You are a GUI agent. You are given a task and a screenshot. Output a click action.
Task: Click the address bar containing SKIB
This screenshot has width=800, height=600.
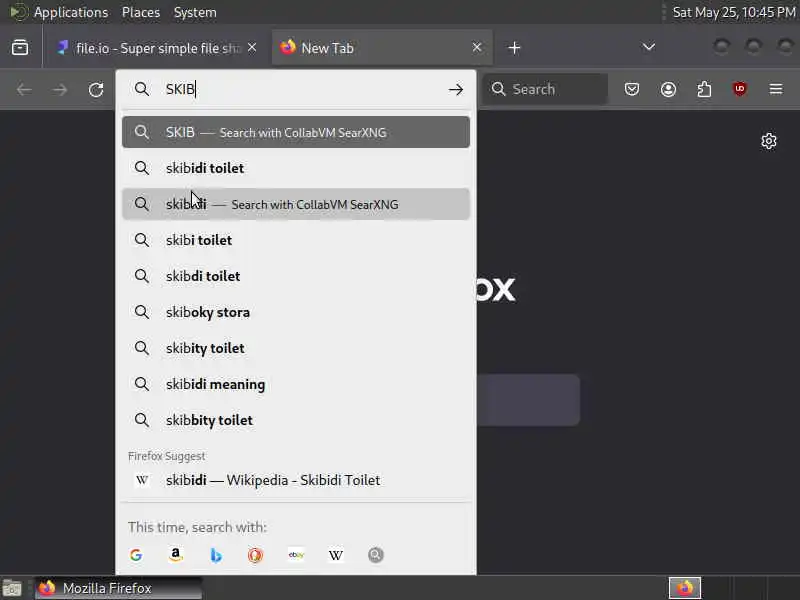point(296,89)
